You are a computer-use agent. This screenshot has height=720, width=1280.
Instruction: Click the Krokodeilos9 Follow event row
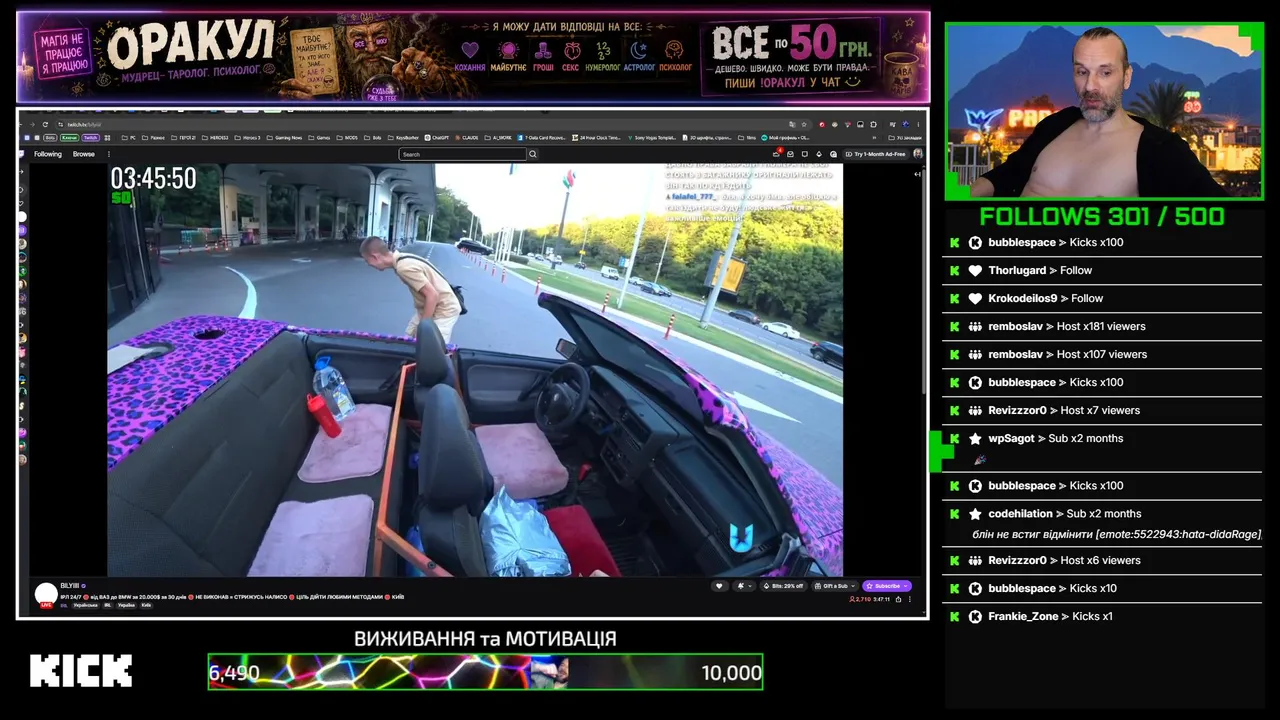[x=1102, y=298]
